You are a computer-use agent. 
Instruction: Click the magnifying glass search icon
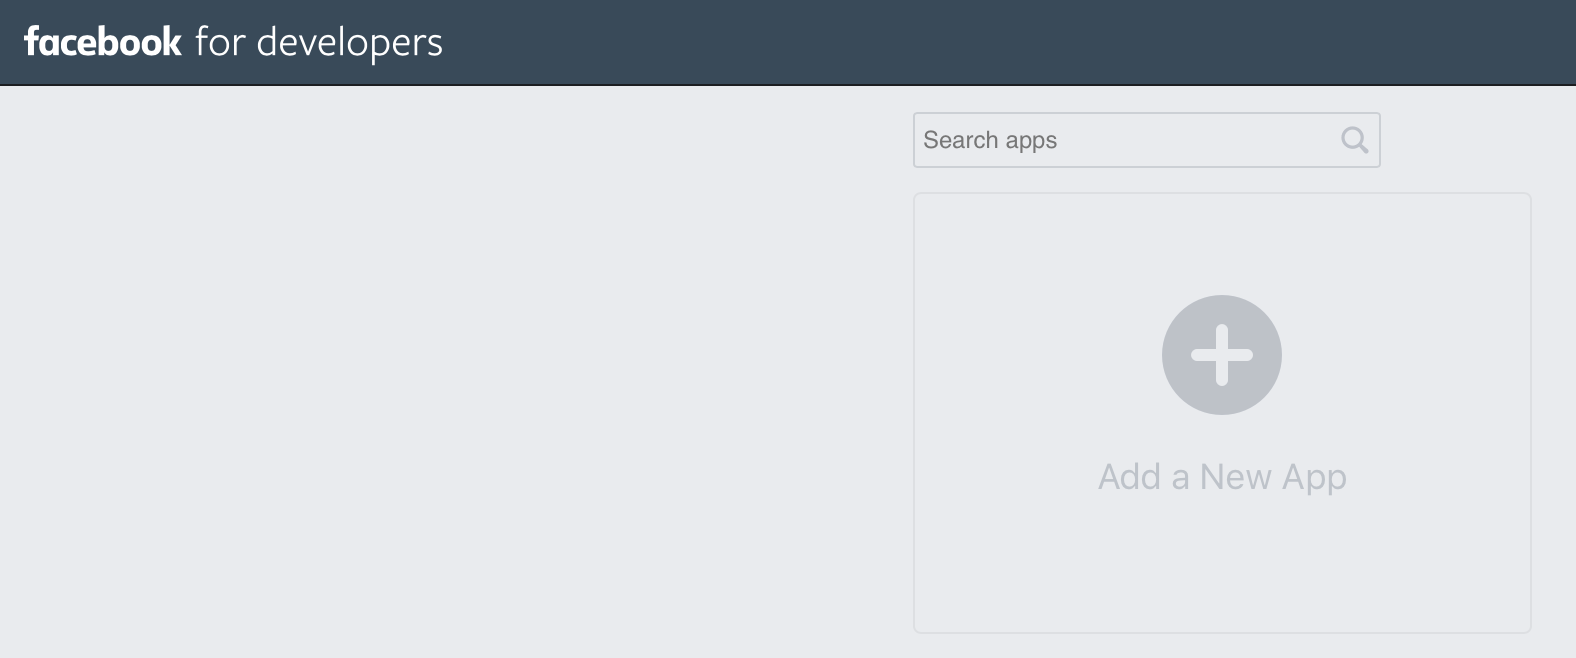tap(1354, 140)
